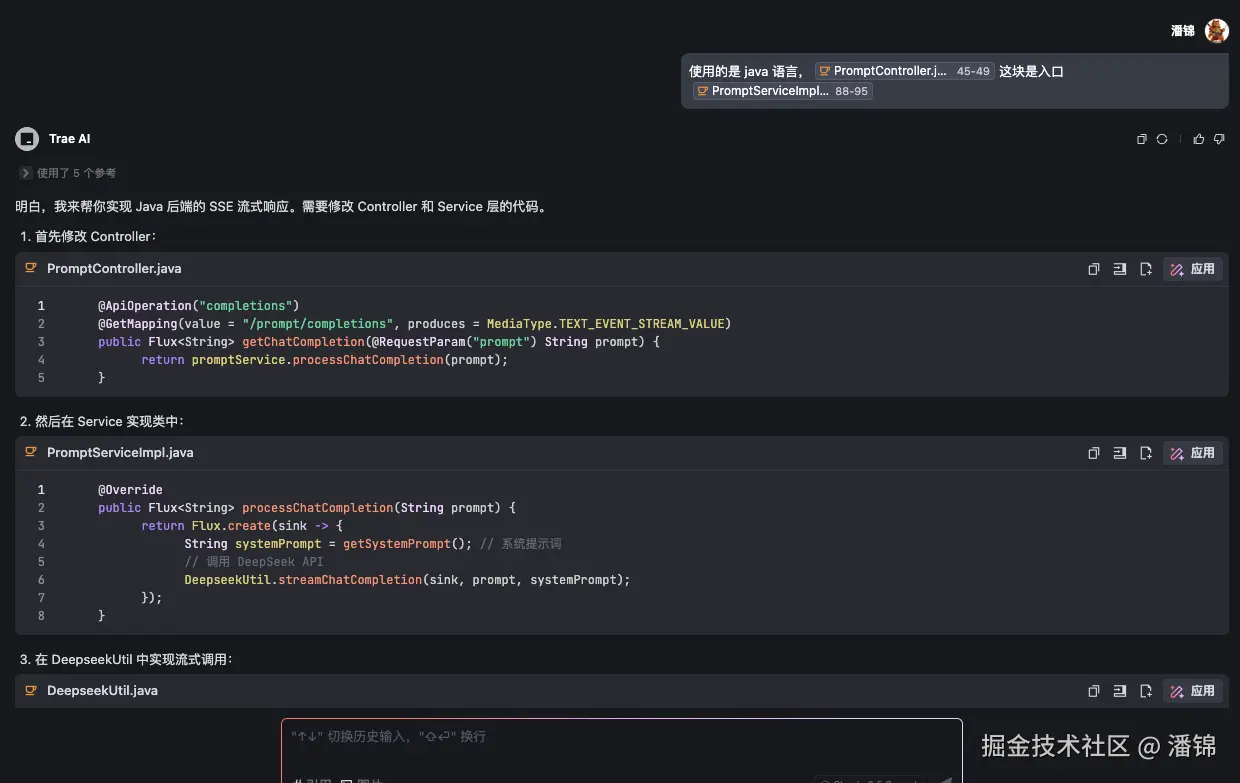
Task: Click the @GetMapping code line
Action: coord(414,324)
